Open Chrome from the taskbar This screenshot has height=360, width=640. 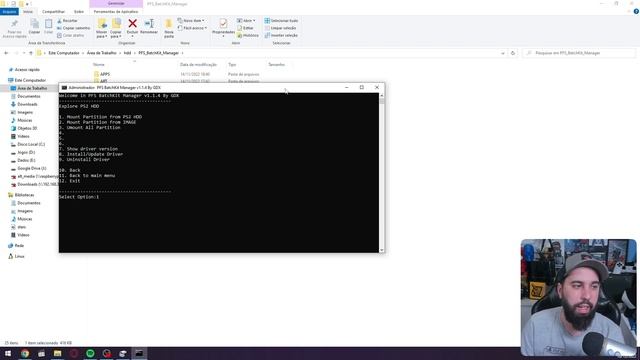click(25, 353)
